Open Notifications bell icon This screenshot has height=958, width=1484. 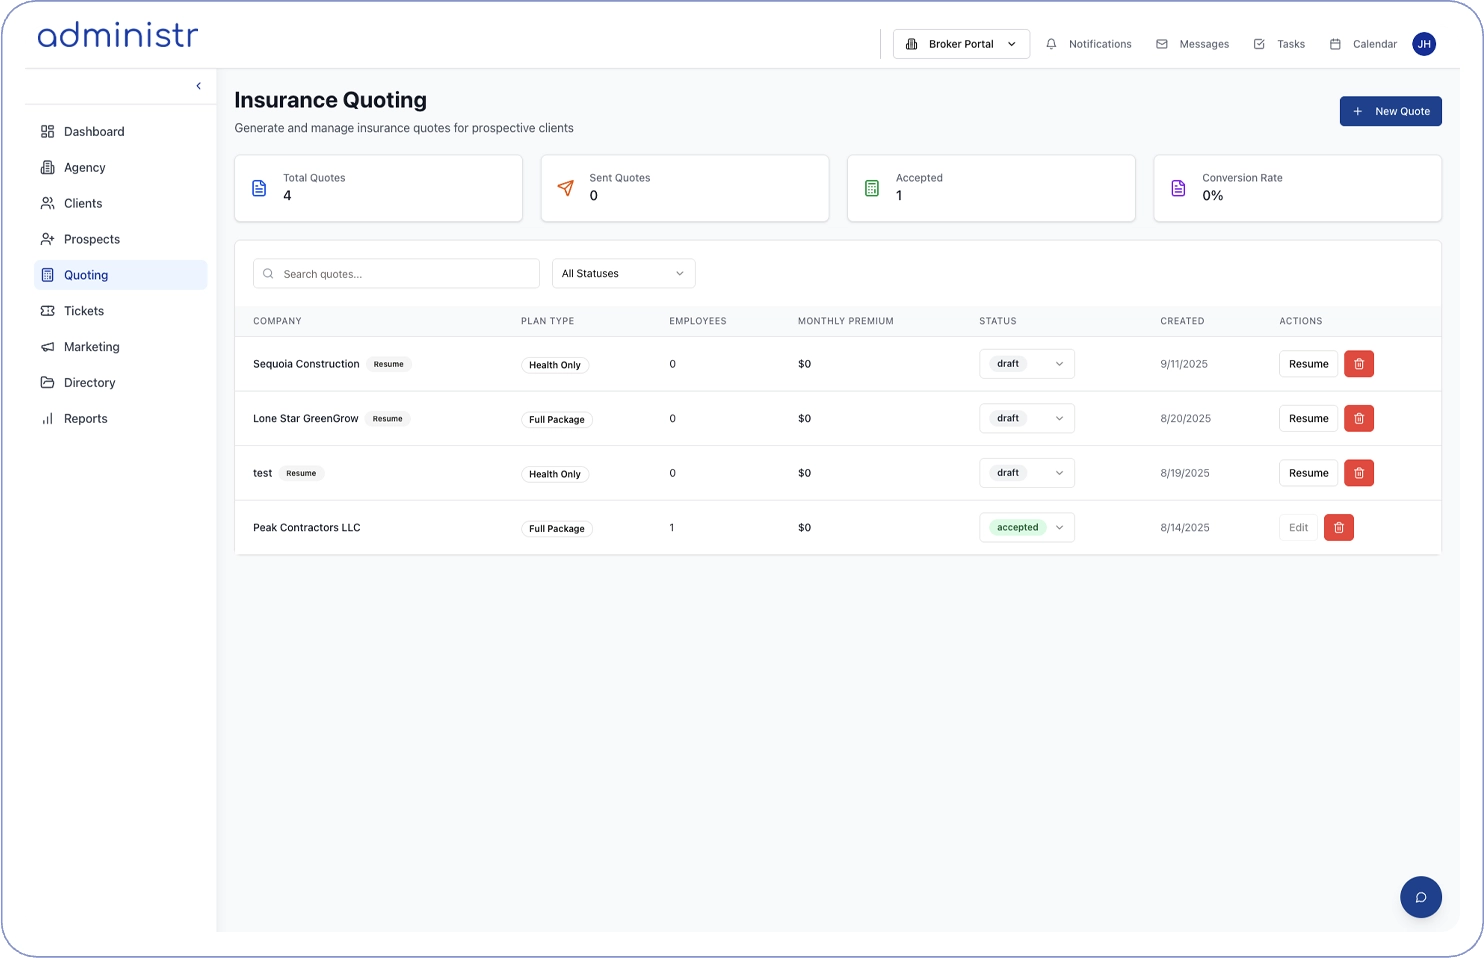click(x=1051, y=44)
